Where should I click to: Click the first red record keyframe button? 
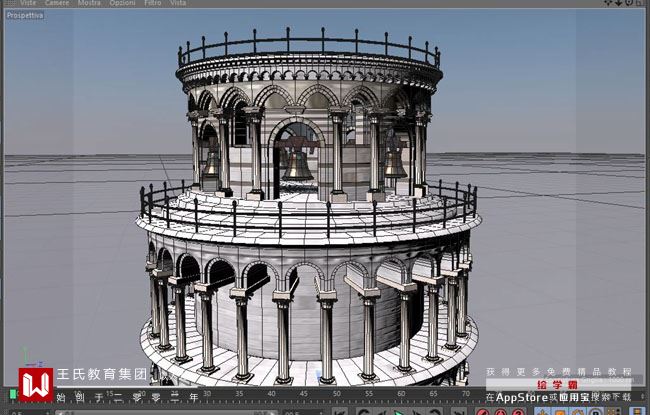tap(483, 412)
